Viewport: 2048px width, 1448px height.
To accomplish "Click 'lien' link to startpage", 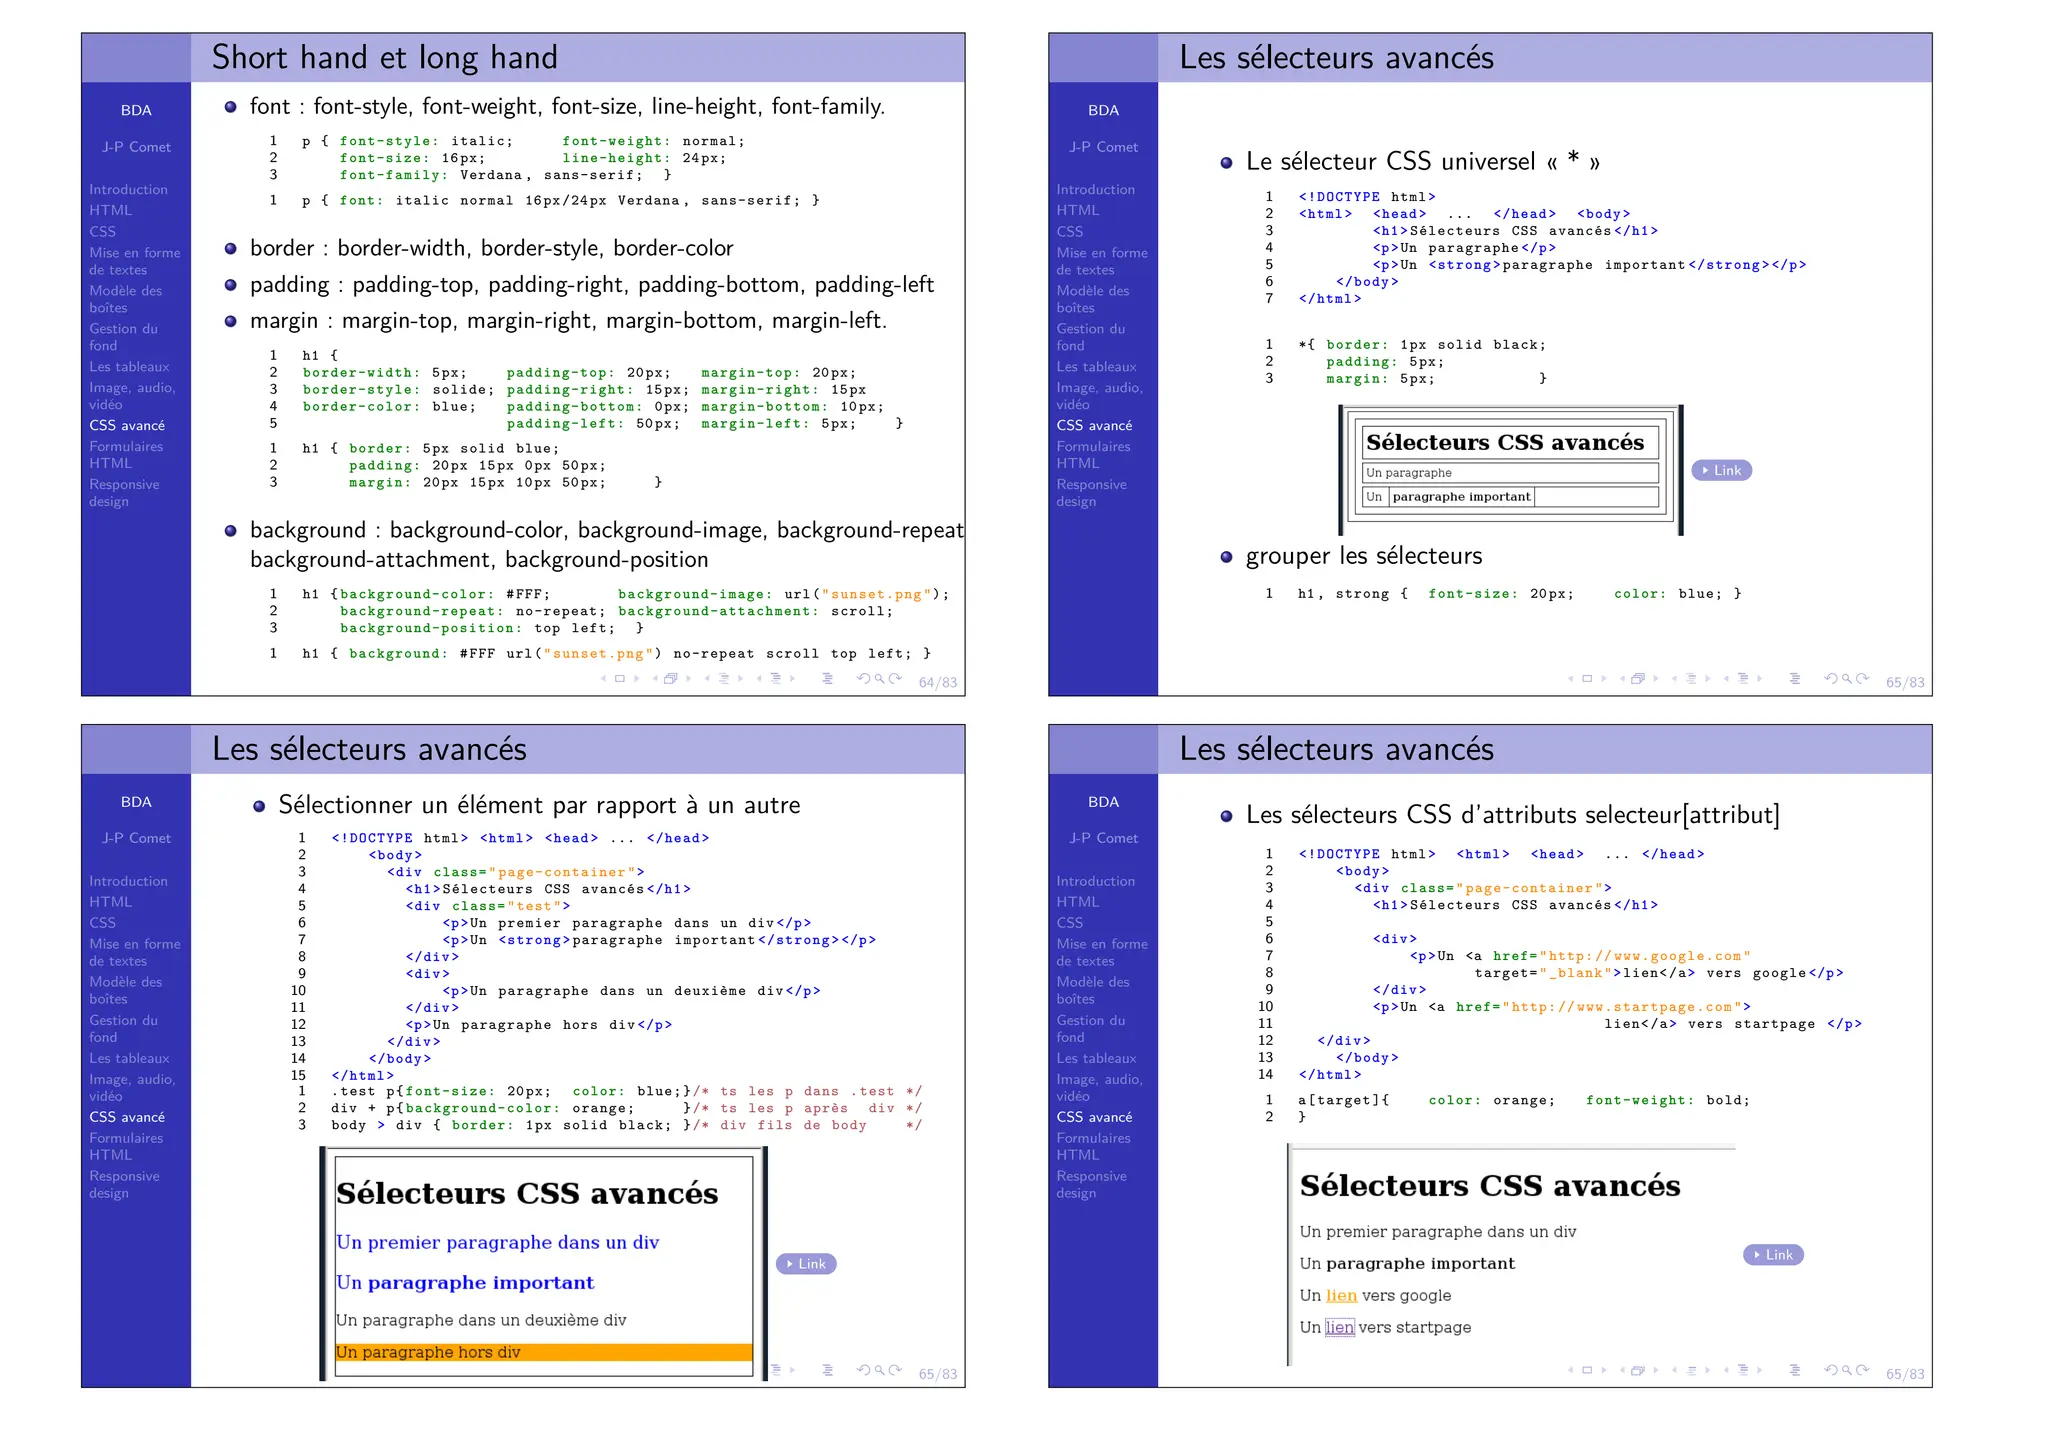I will point(1340,1328).
